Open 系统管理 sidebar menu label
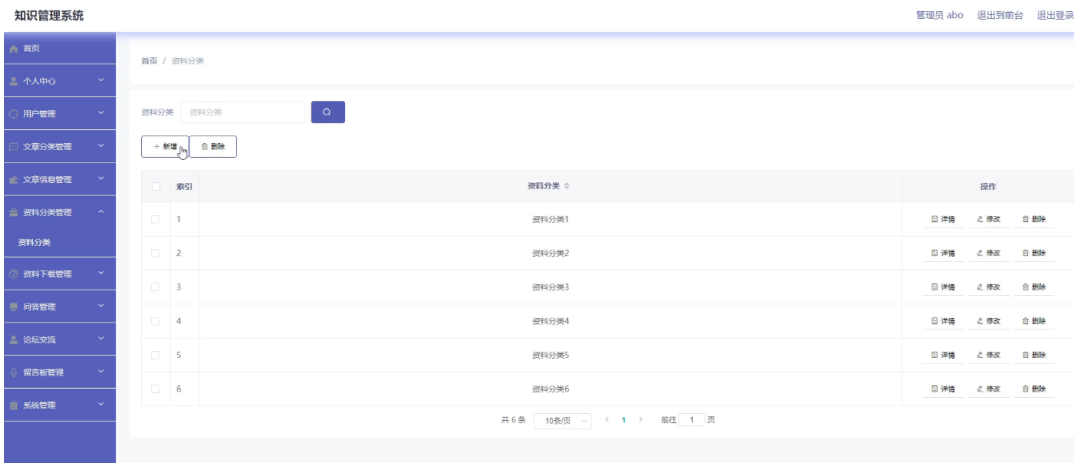The width and height of the screenshot is (1075, 463). click(x=40, y=405)
